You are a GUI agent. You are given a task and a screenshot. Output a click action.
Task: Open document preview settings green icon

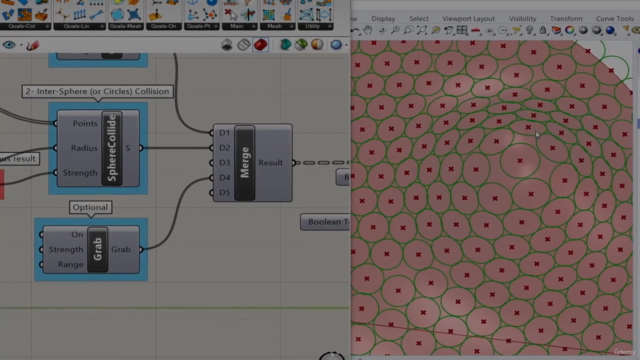click(x=301, y=45)
